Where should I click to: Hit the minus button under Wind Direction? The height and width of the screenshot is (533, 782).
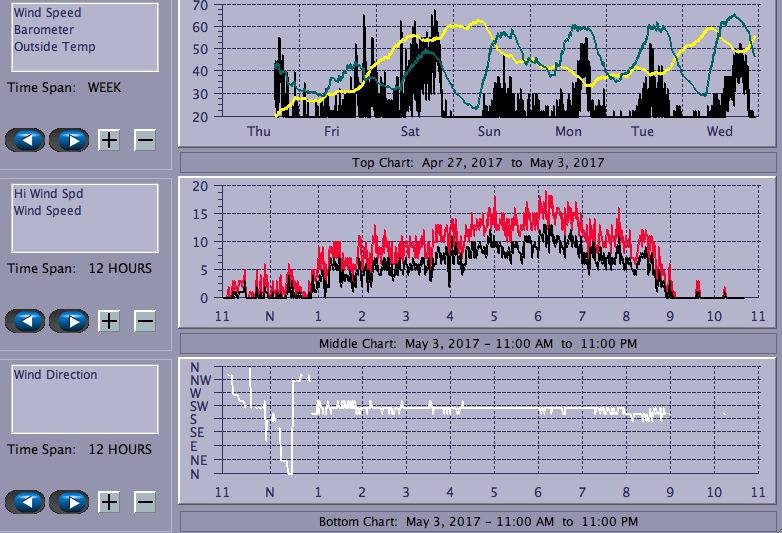pos(145,502)
